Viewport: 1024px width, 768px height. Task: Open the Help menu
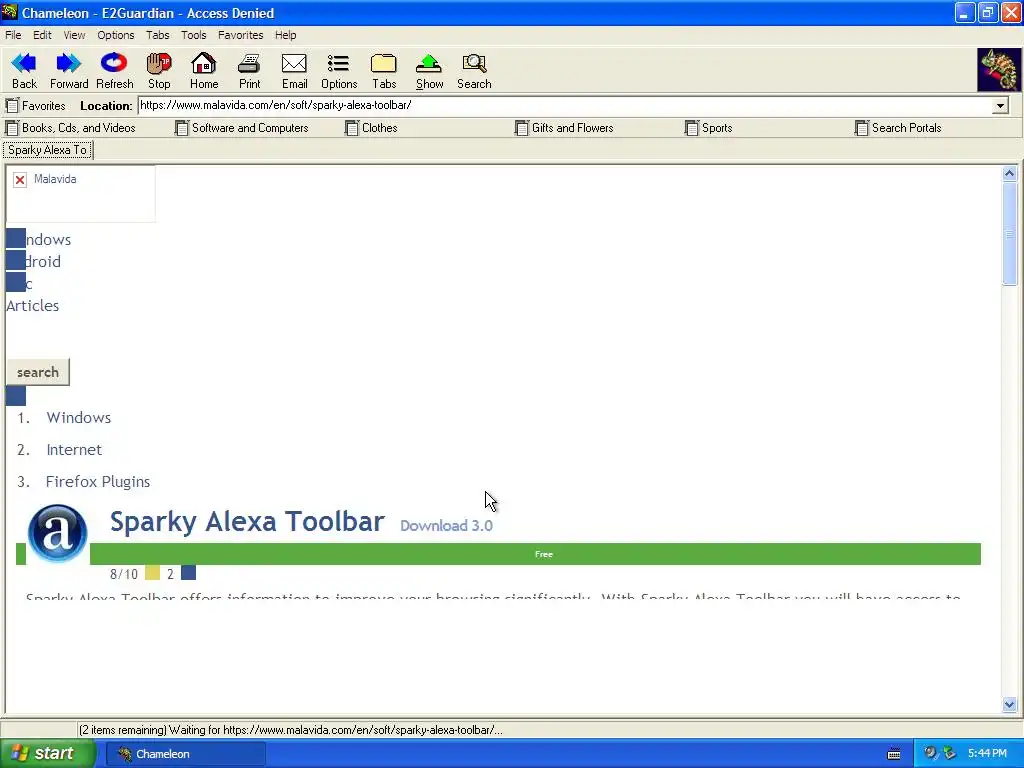pos(285,35)
